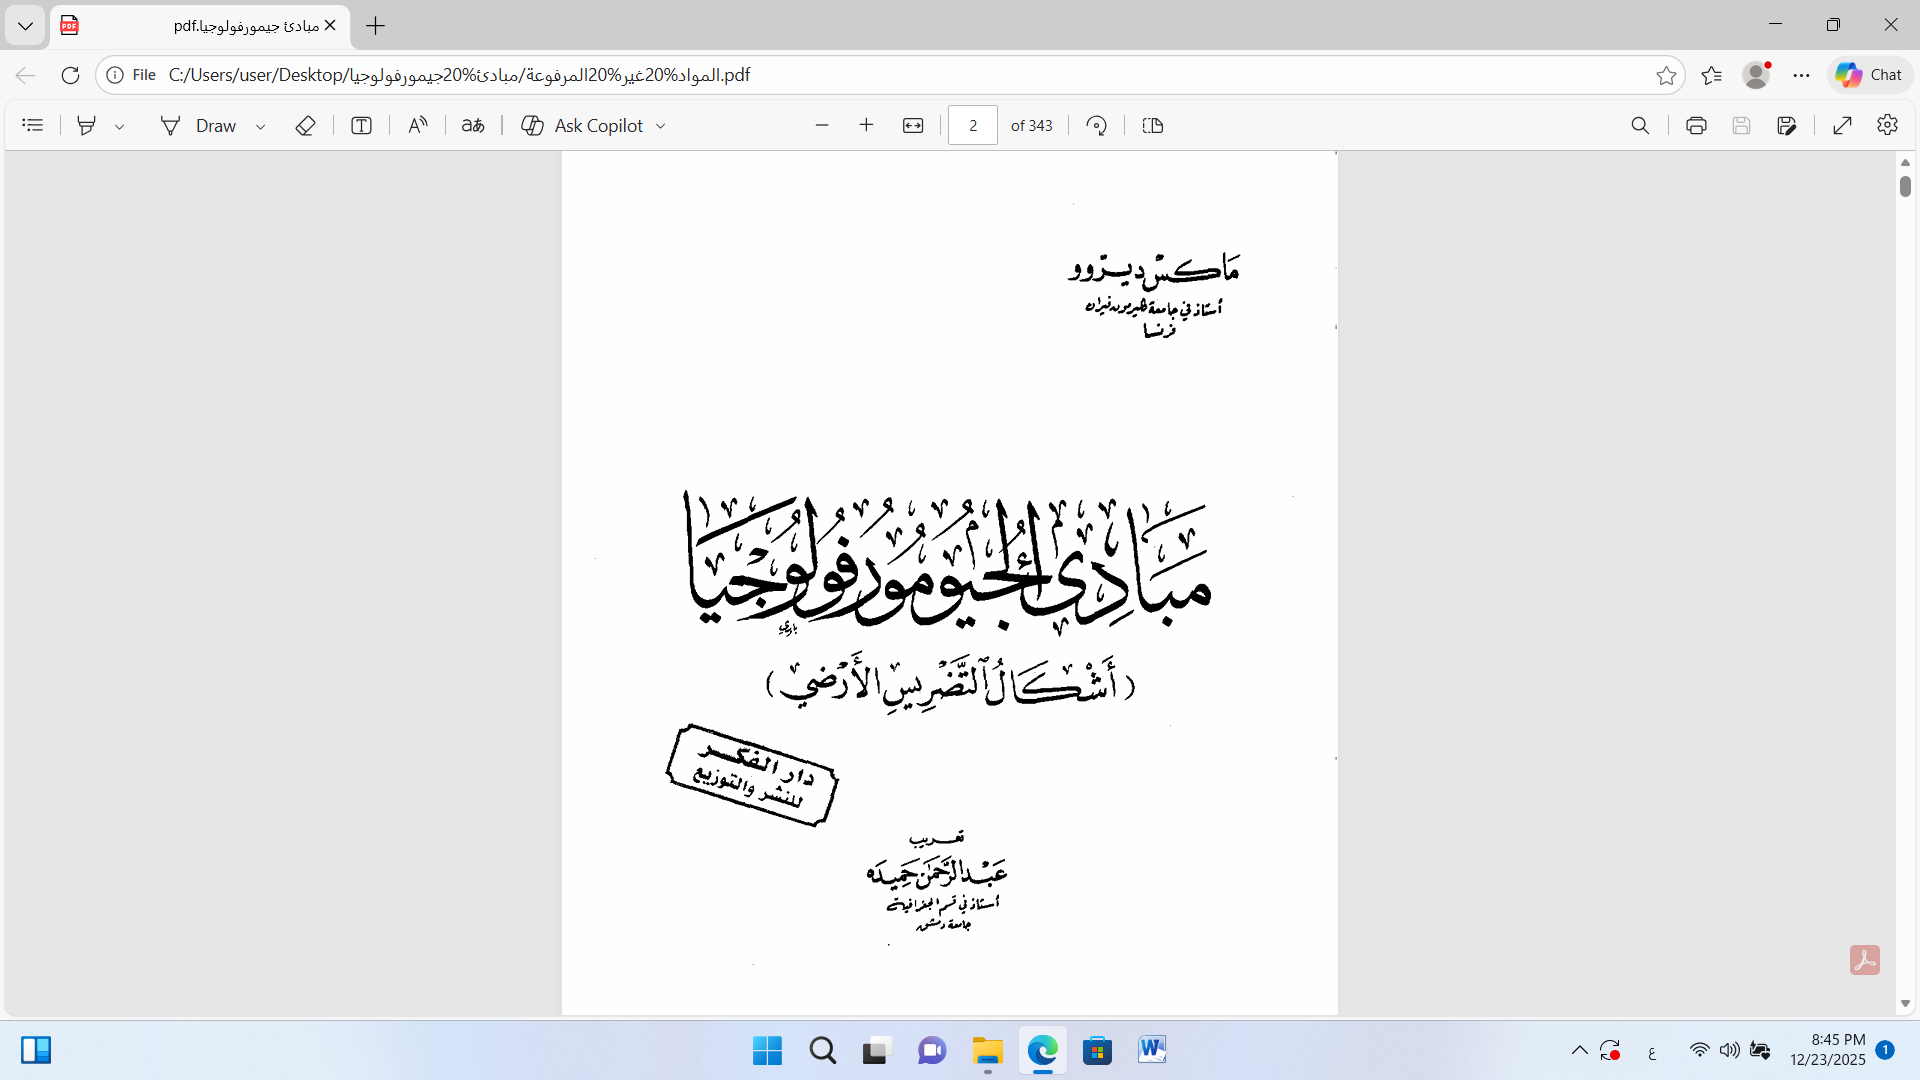Viewport: 1920px width, 1080px height.
Task: Toggle page view layout
Action: click(1153, 125)
